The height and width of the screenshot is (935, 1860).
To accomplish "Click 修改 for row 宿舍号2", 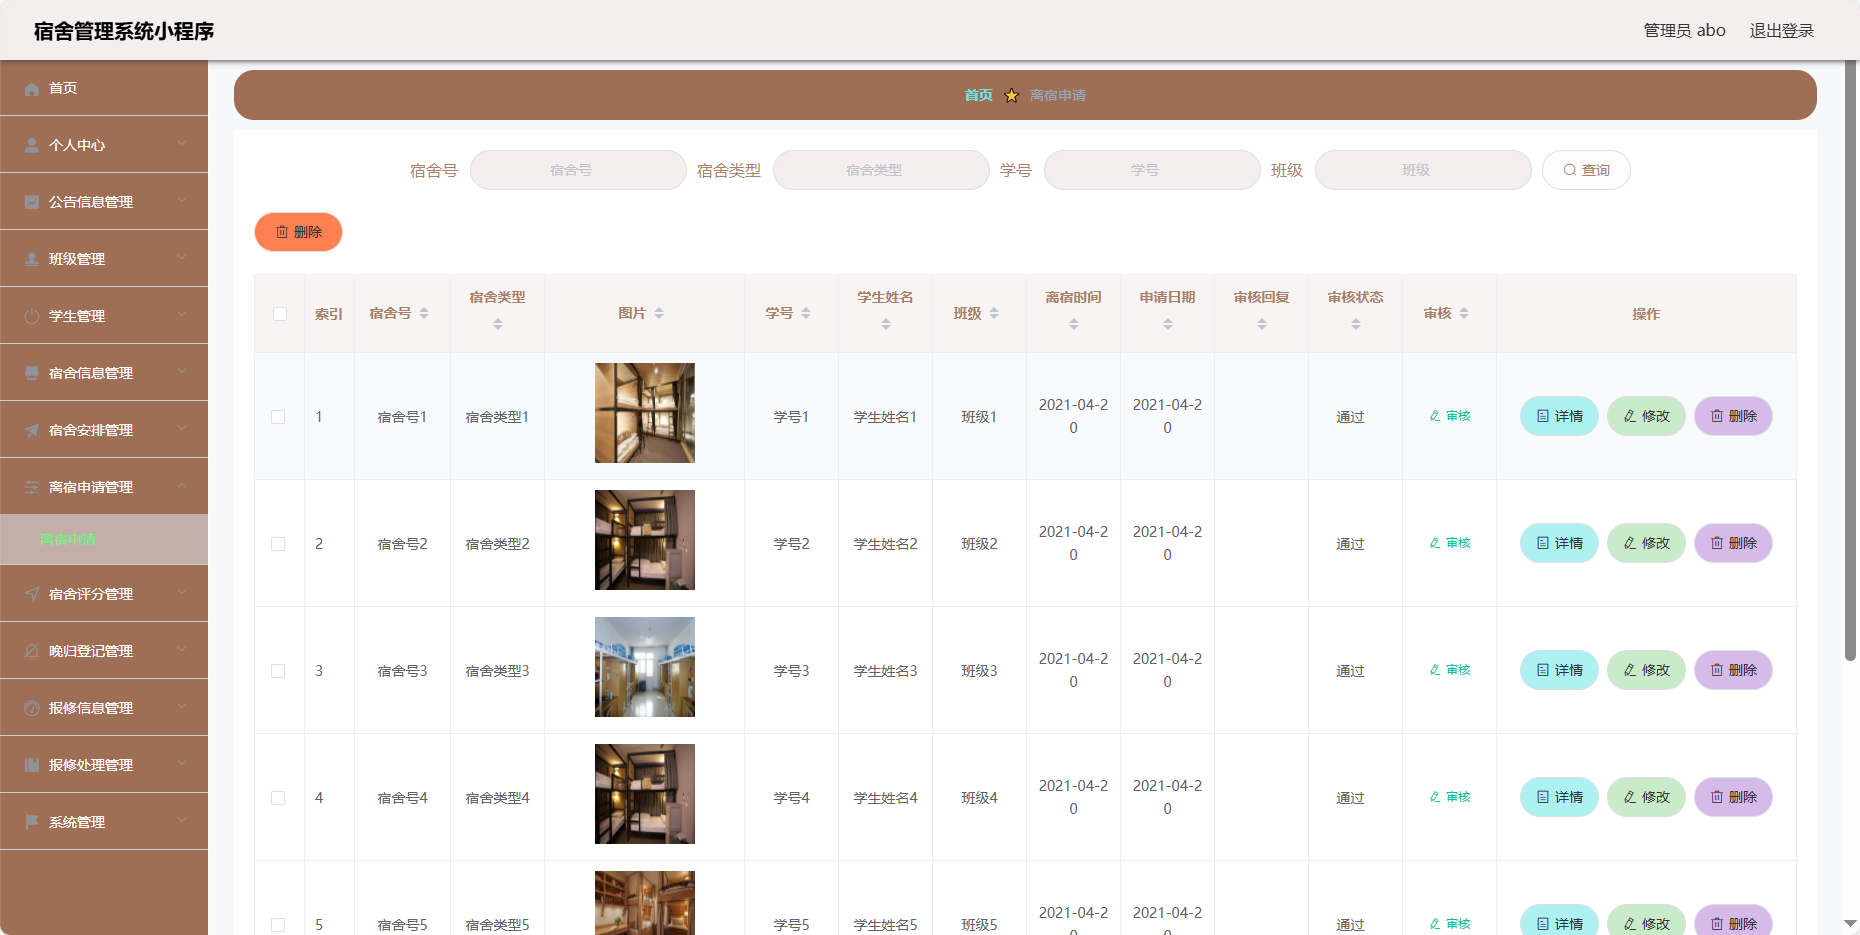I will pyautogui.click(x=1646, y=544).
